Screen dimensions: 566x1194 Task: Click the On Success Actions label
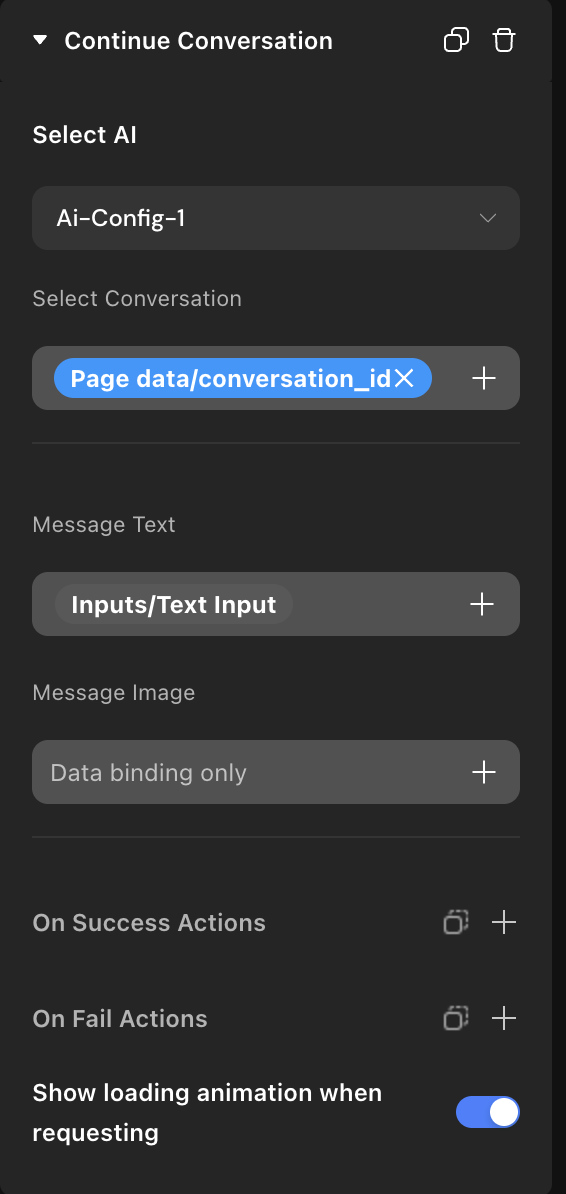click(149, 922)
